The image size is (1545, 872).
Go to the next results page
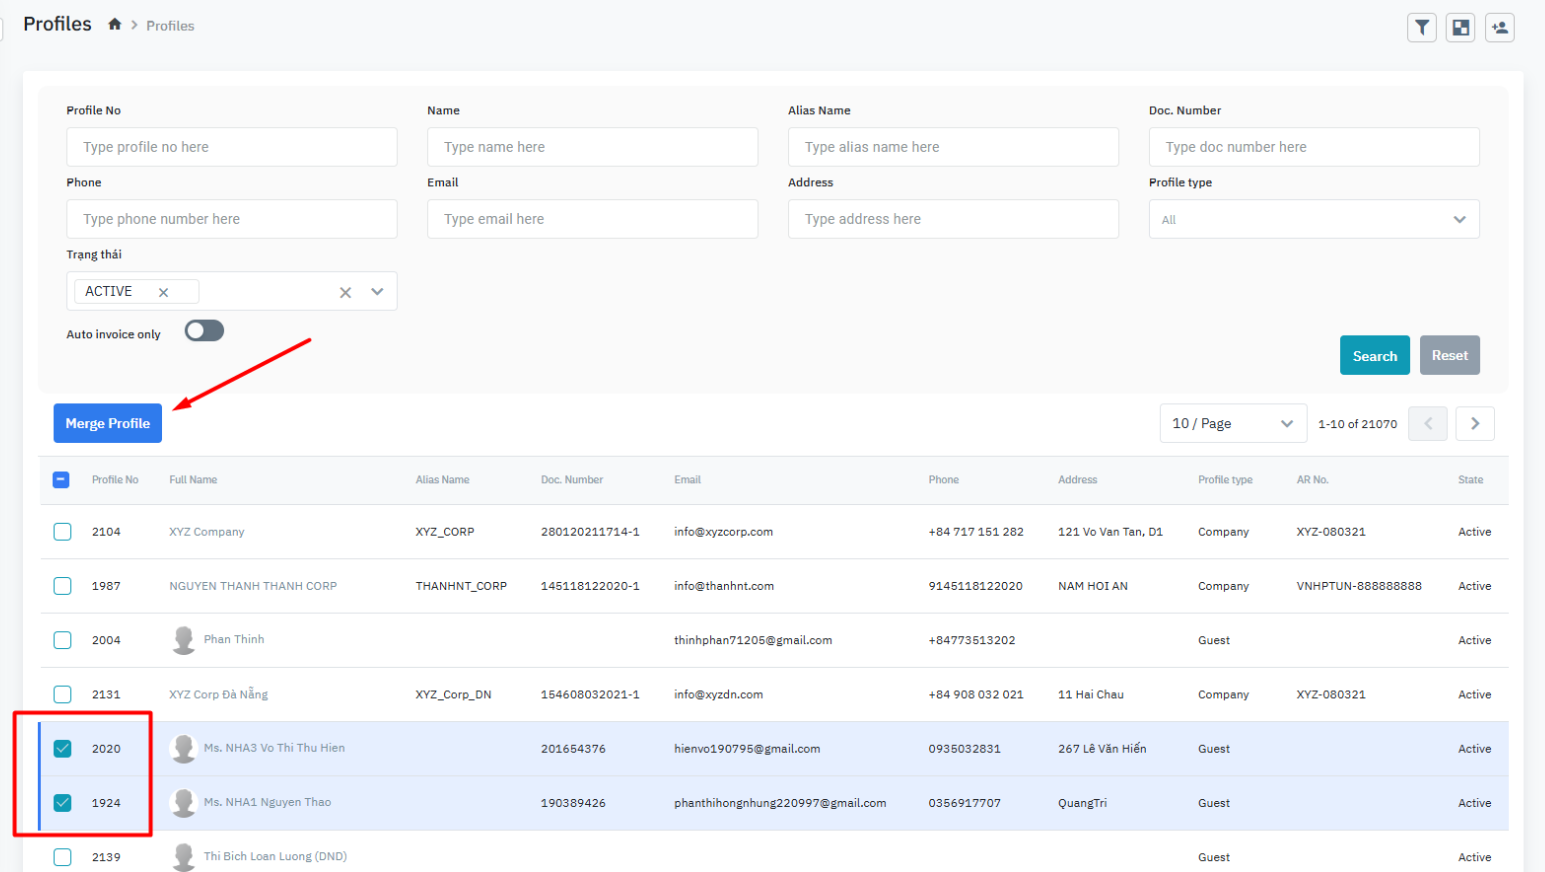[x=1474, y=424]
